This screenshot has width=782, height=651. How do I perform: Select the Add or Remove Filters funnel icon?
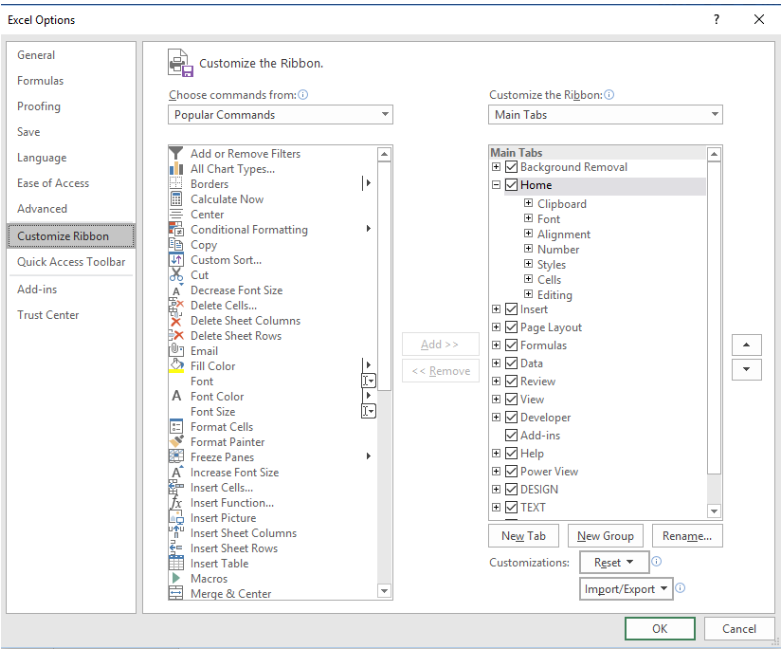pyautogui.click(x=176, y=153)
